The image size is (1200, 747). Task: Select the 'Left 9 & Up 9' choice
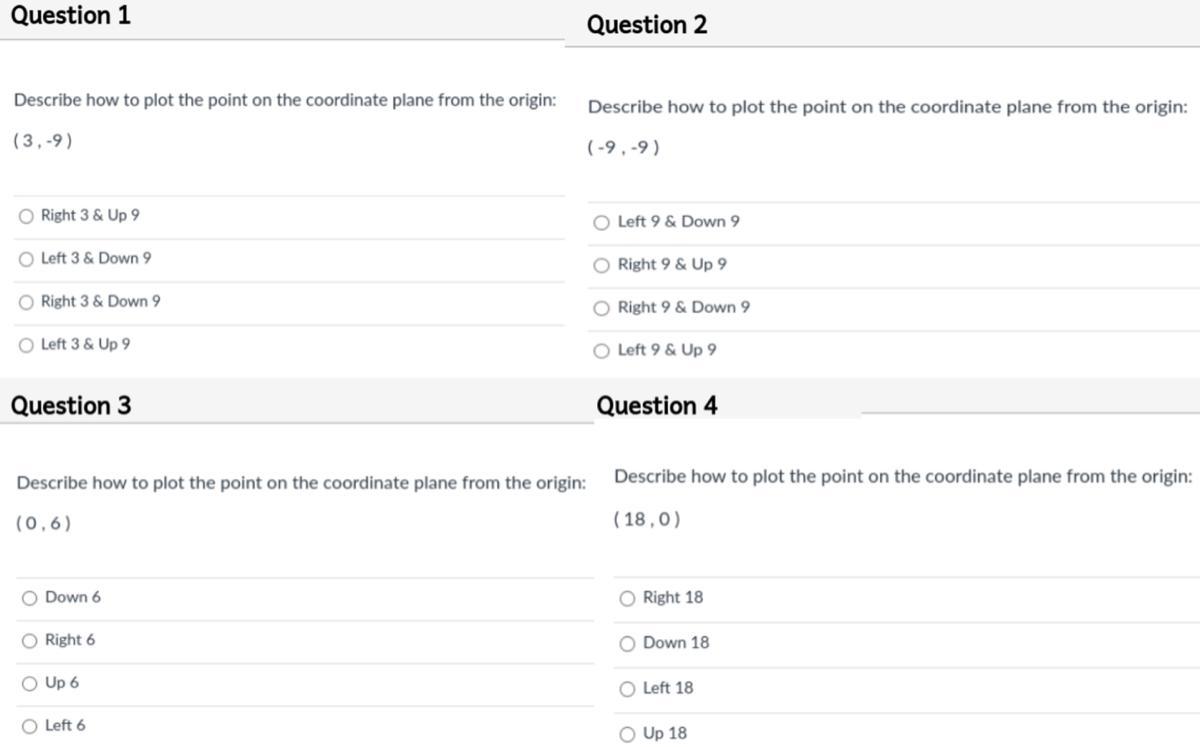602,351
